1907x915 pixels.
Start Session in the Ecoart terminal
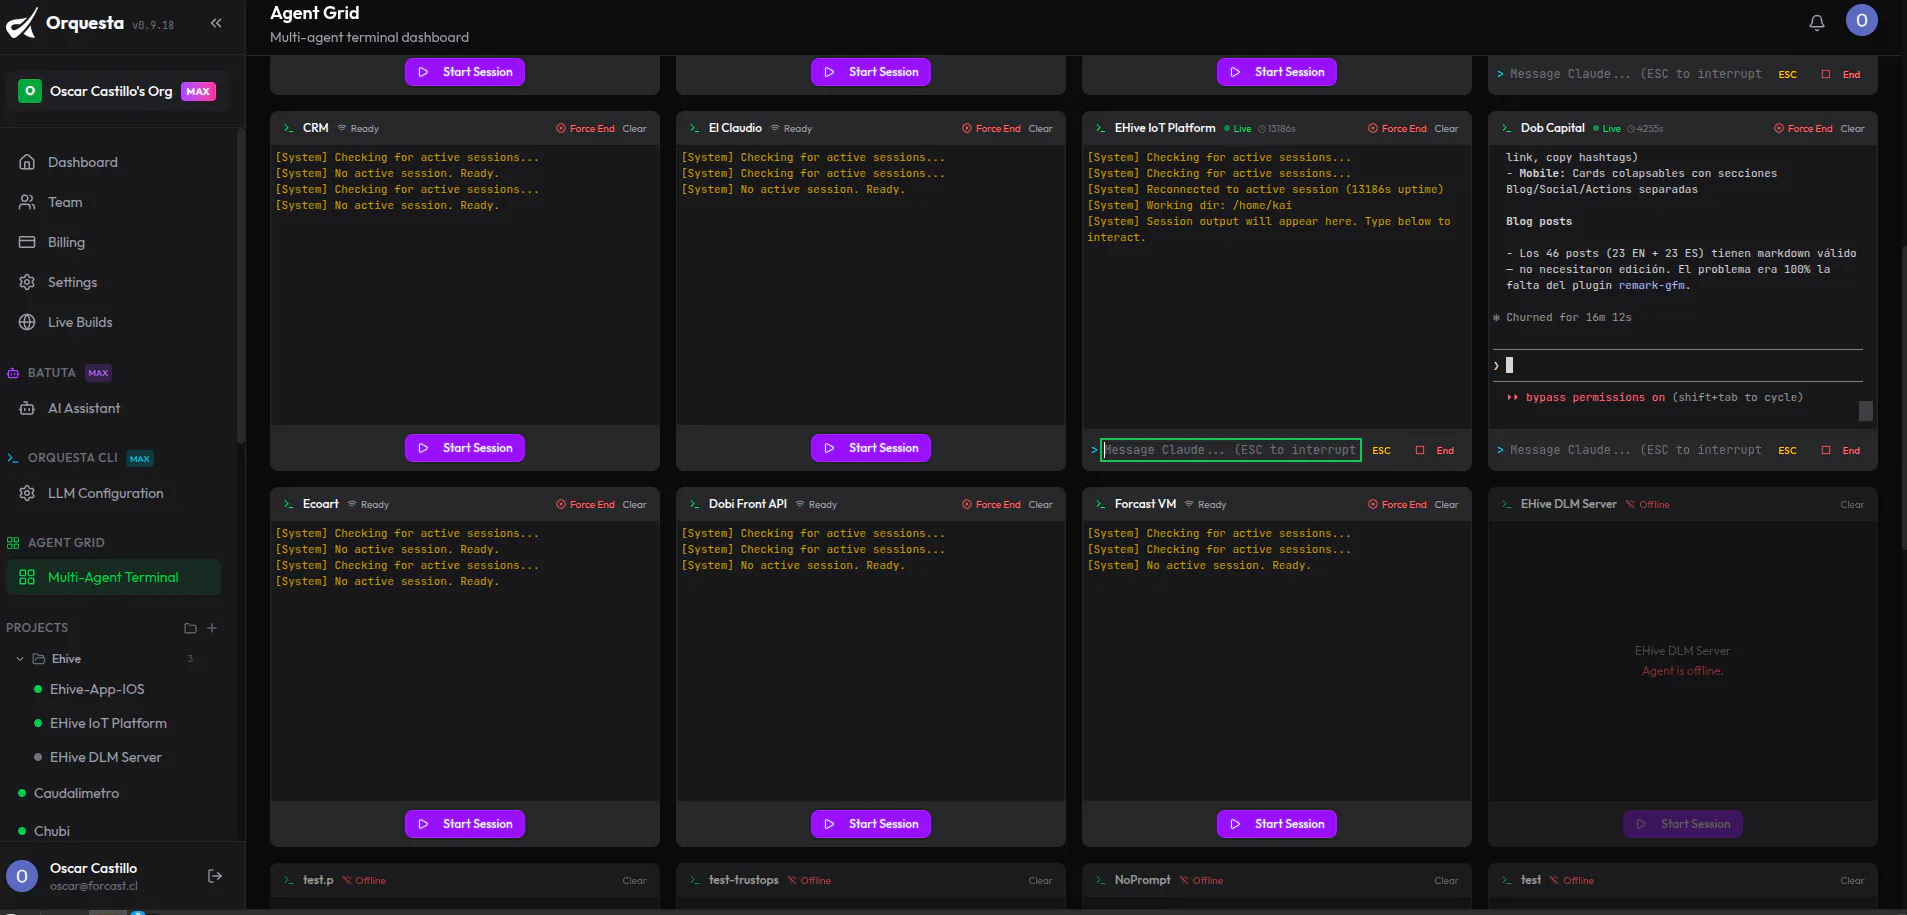click(465, 824)
